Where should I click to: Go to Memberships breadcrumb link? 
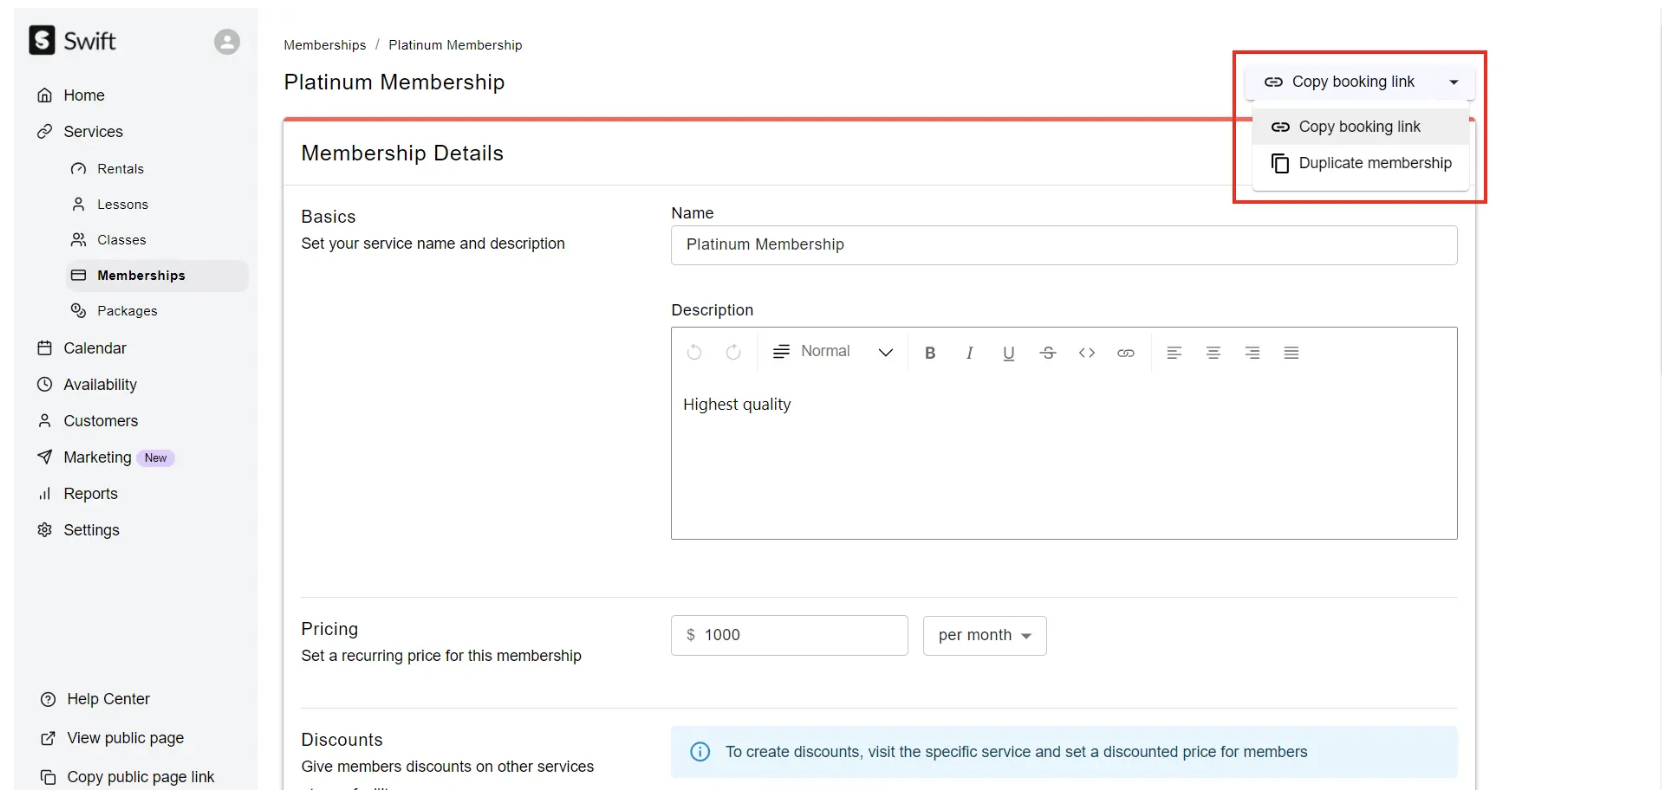325,45
